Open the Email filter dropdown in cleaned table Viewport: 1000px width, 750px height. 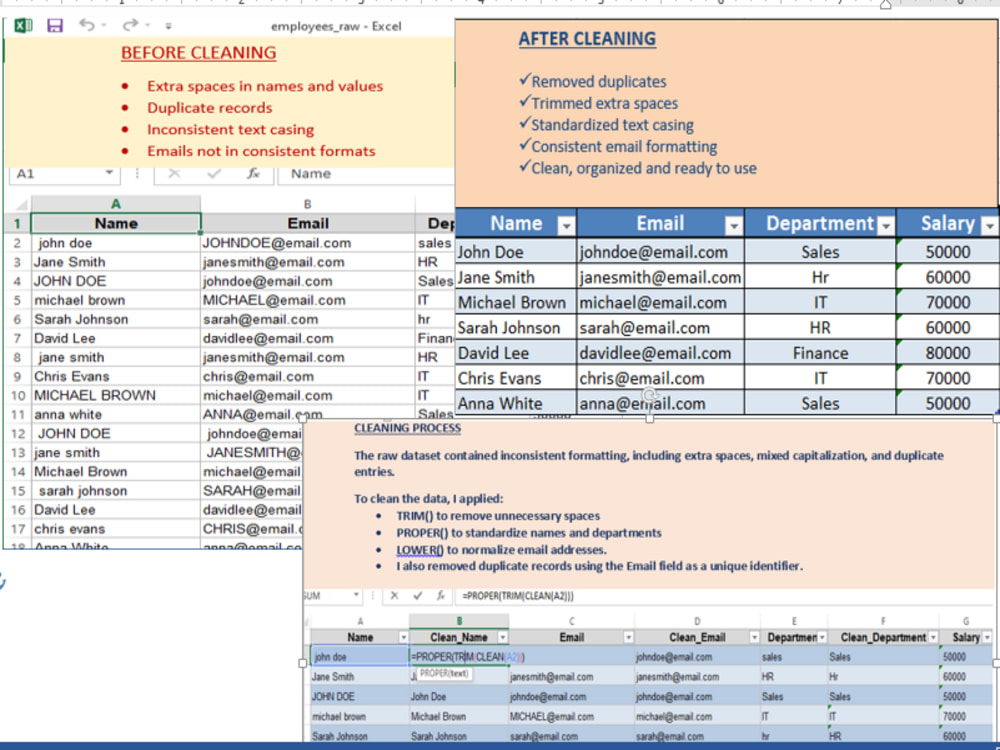tap(734, 225)
